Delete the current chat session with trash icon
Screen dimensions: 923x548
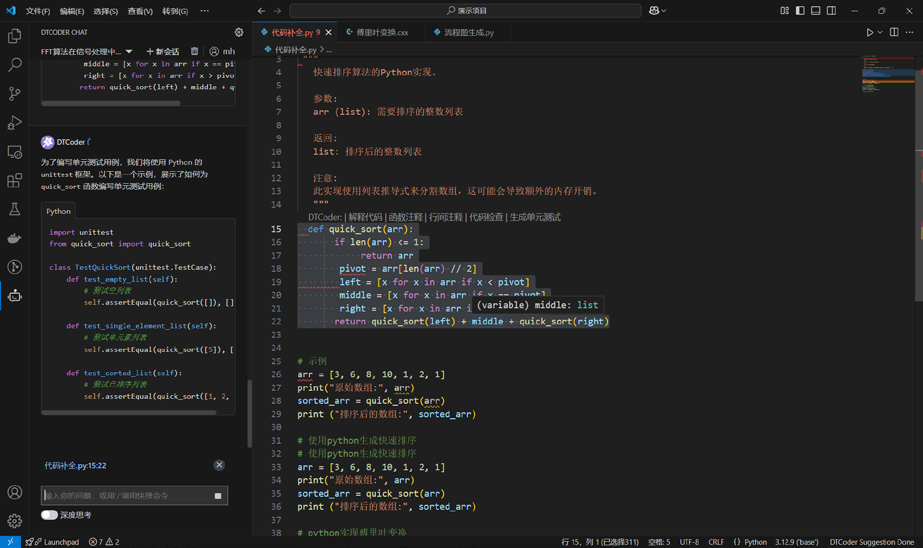click(194, 51)
